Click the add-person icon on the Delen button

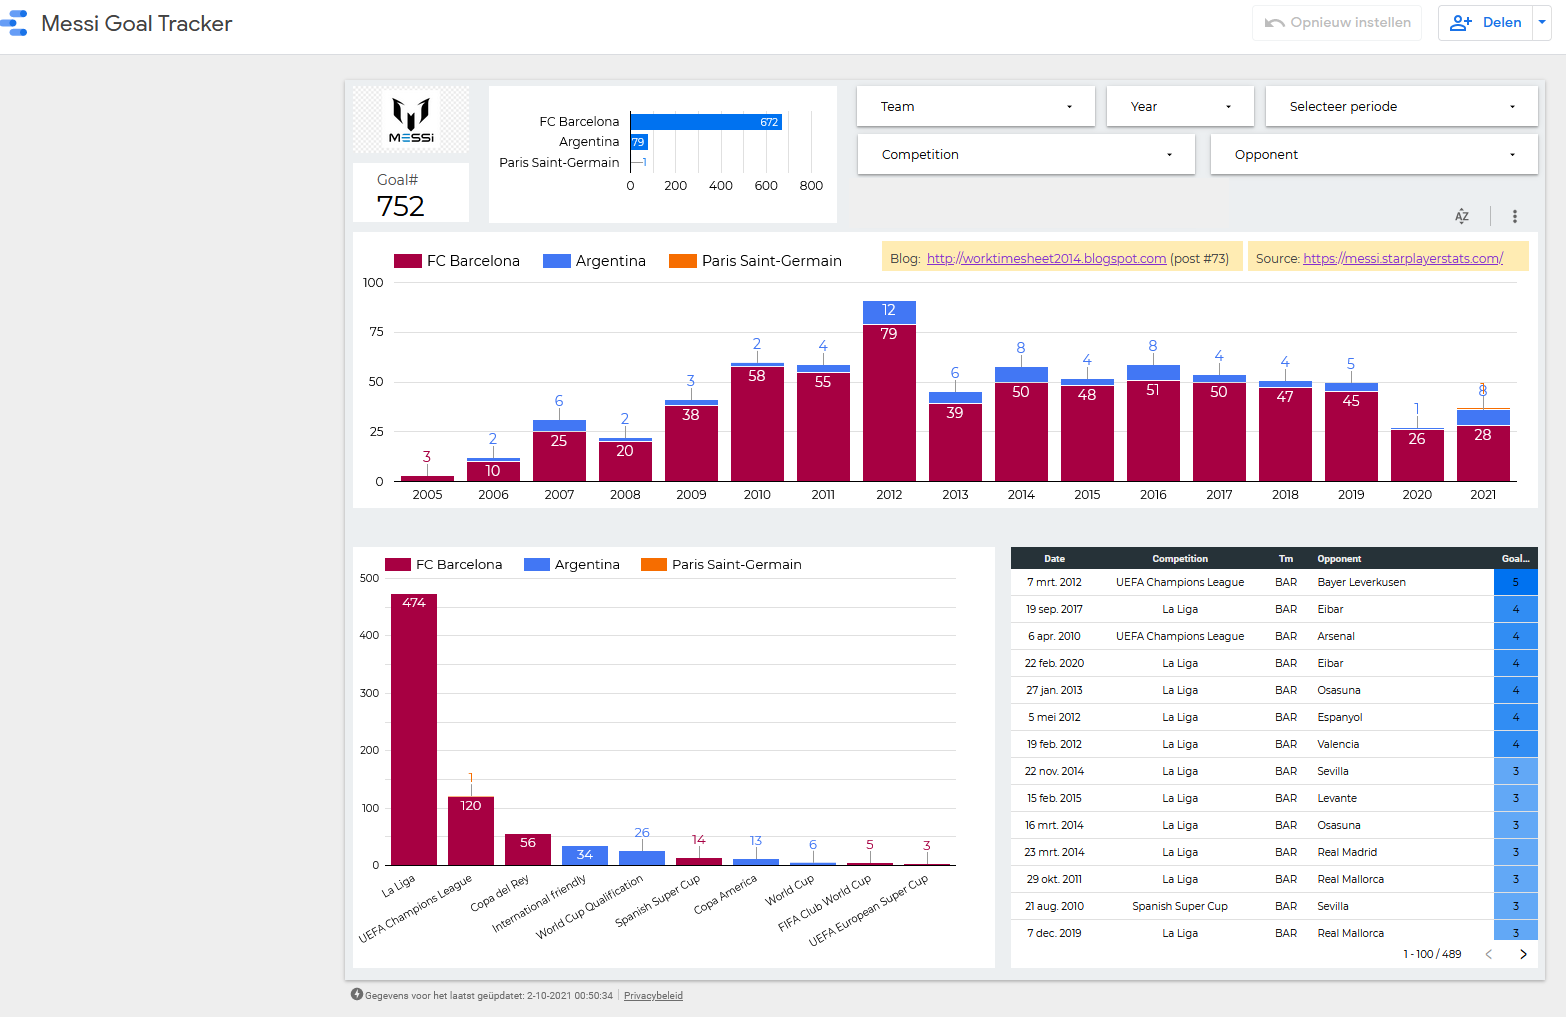coord(1461,22)
